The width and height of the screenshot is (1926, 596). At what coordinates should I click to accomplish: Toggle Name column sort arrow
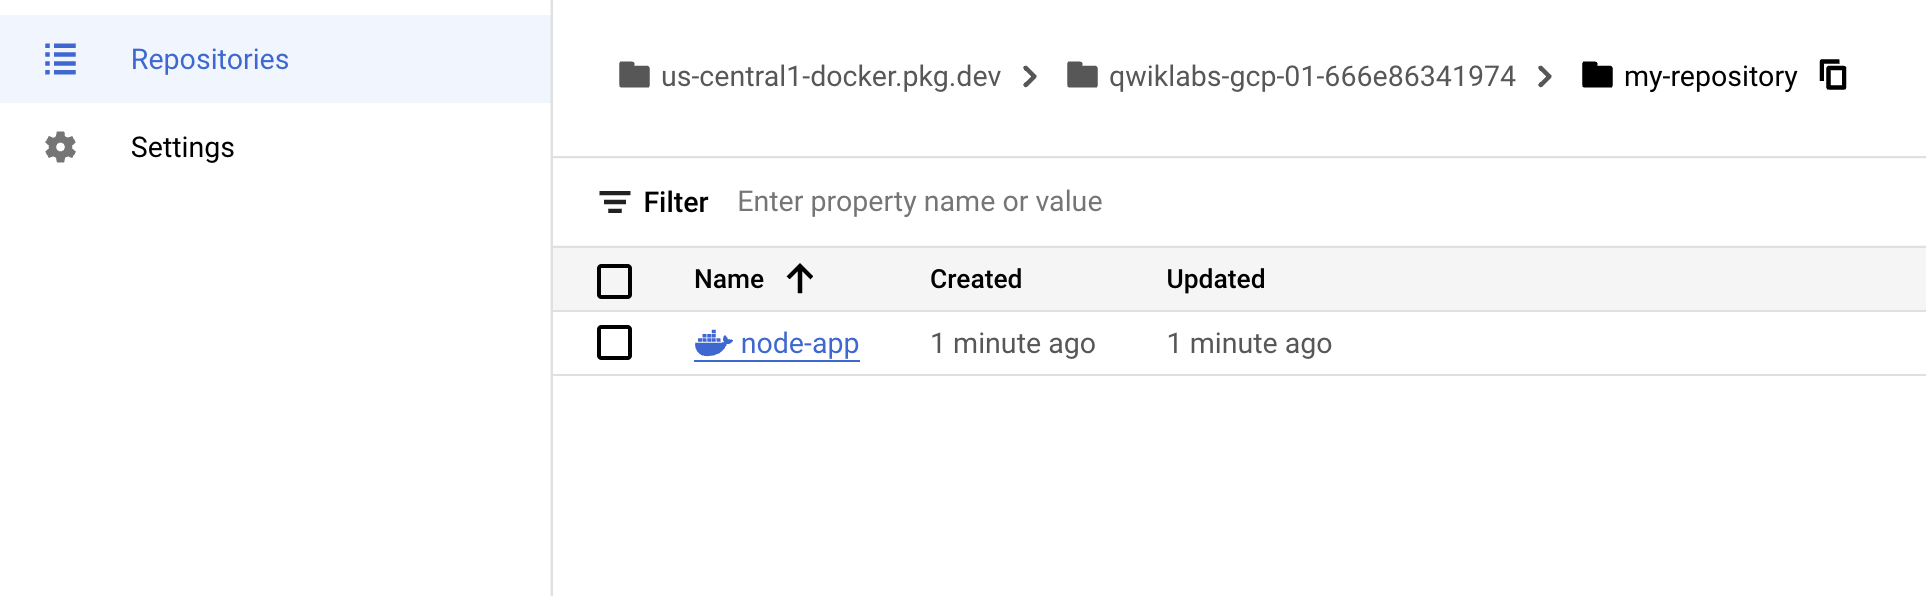coord(799,279)
